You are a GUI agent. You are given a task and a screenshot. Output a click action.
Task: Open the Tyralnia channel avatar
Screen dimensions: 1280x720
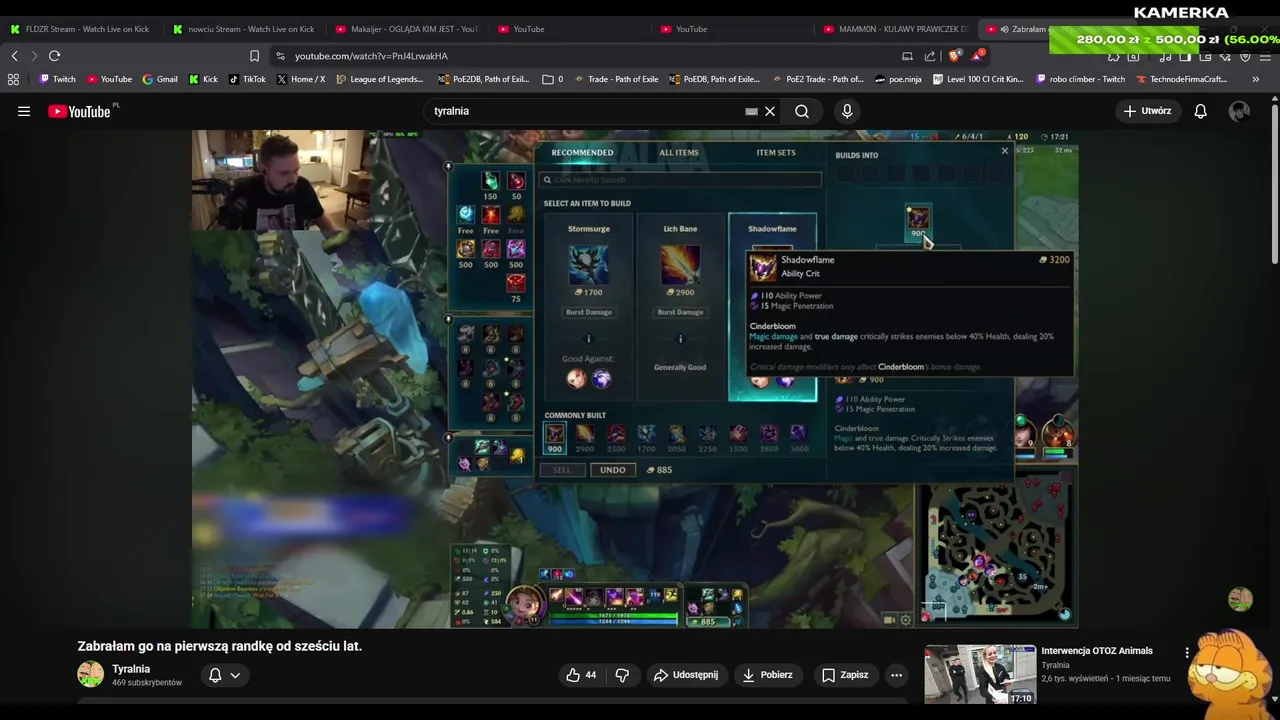coord(90,675)
